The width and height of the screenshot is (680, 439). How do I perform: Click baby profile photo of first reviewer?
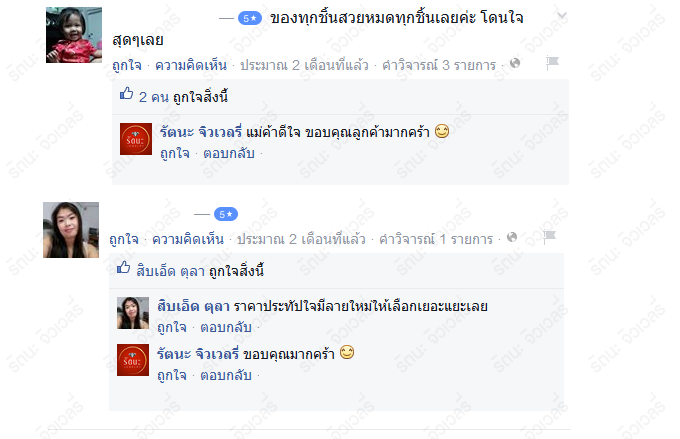coord(74,35)
